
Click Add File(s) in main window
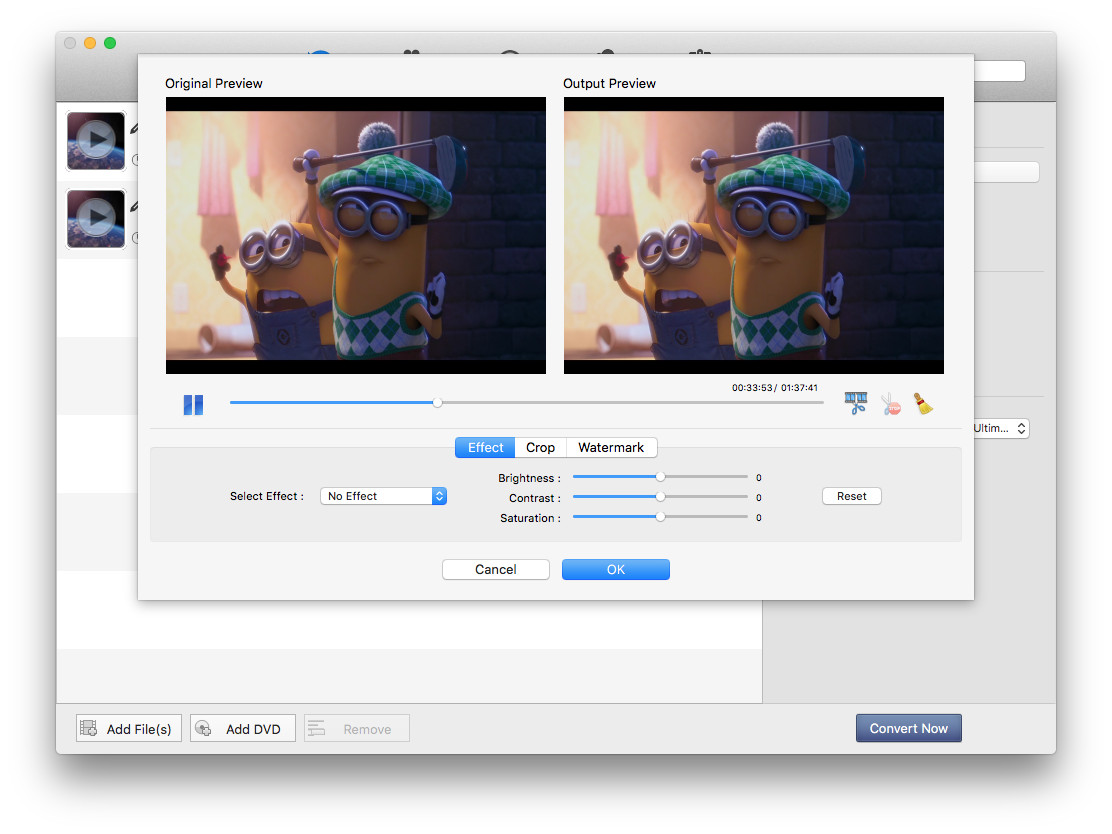[129, 728]
